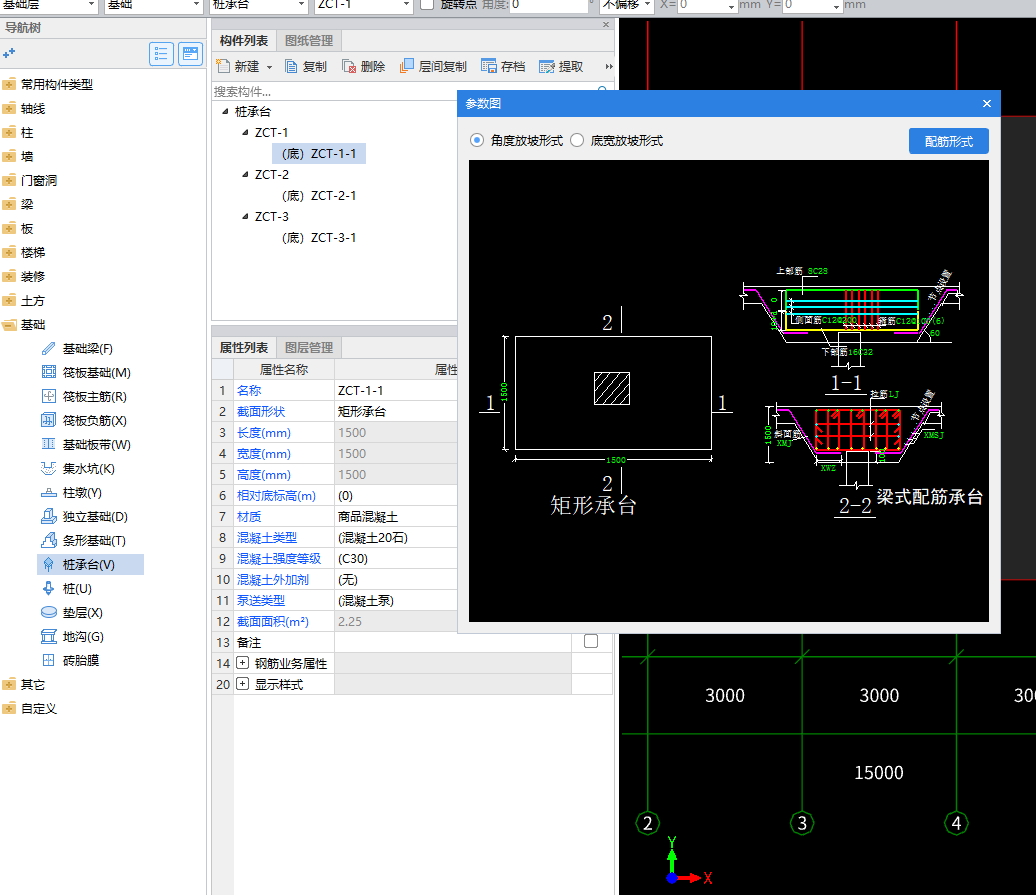Expand 钢筋业务属性 property group

[242, 662]
